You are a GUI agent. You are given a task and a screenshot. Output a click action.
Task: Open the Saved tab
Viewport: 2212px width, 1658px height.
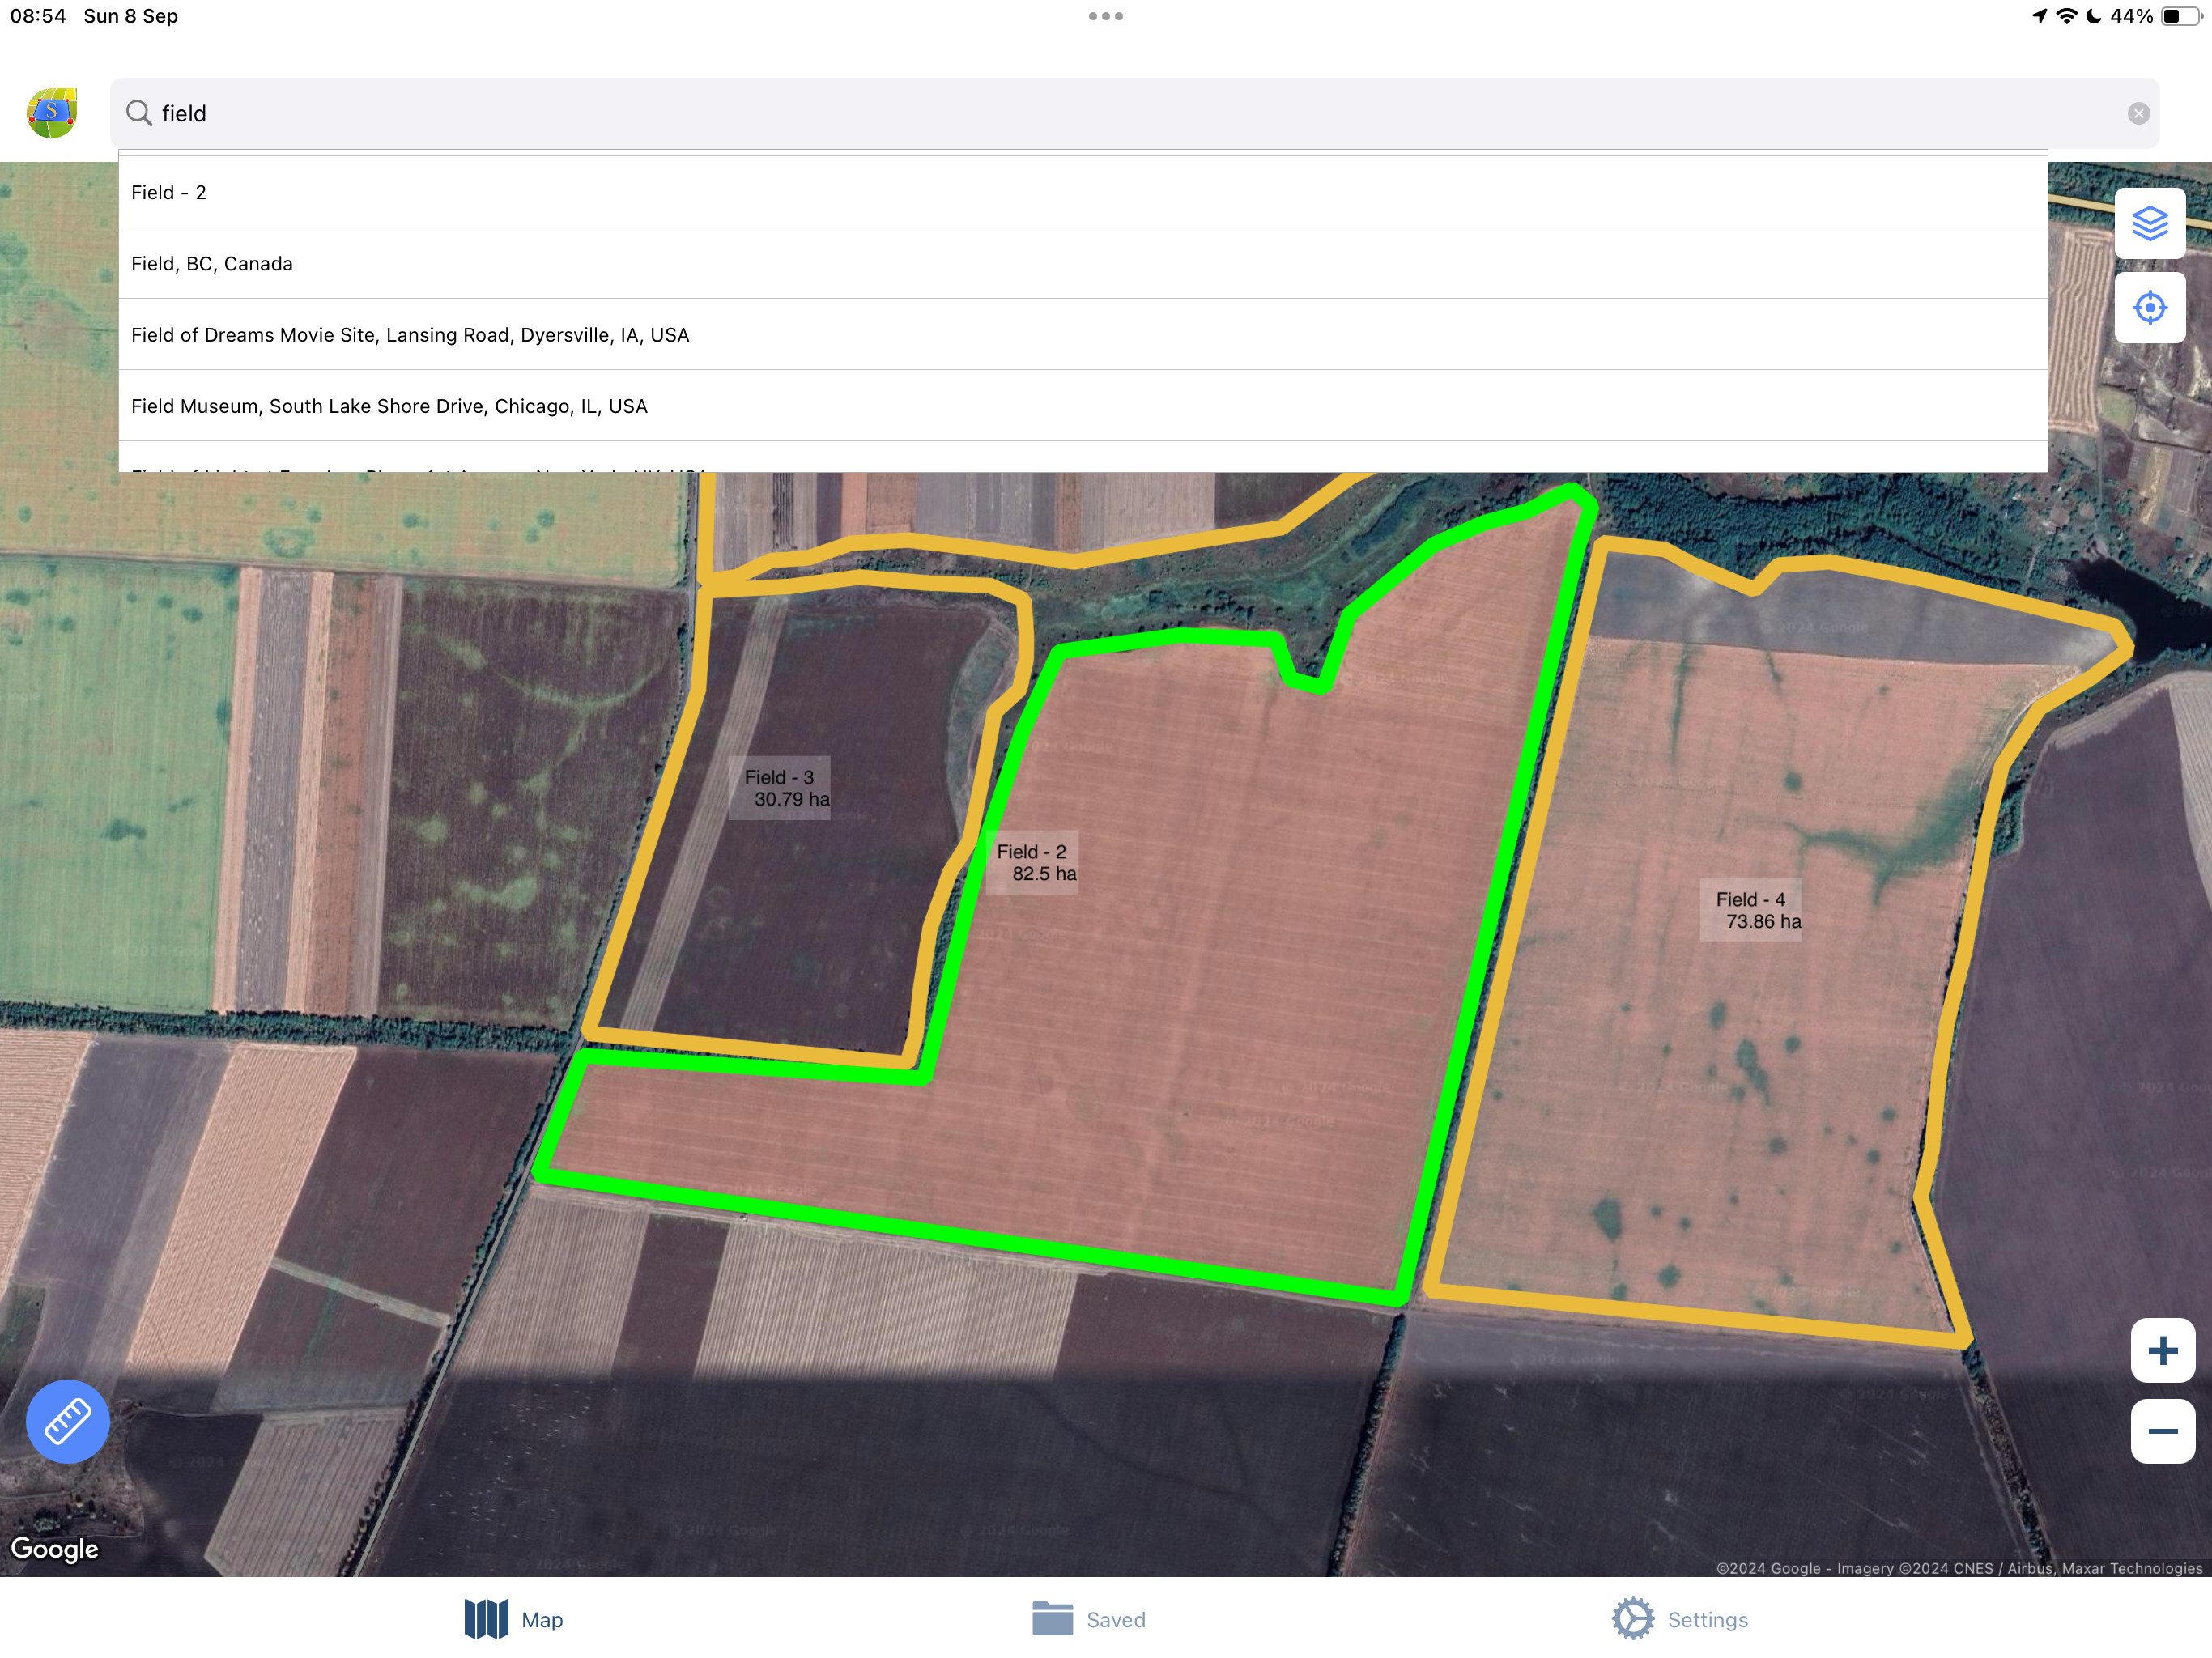point(1088,1619)
